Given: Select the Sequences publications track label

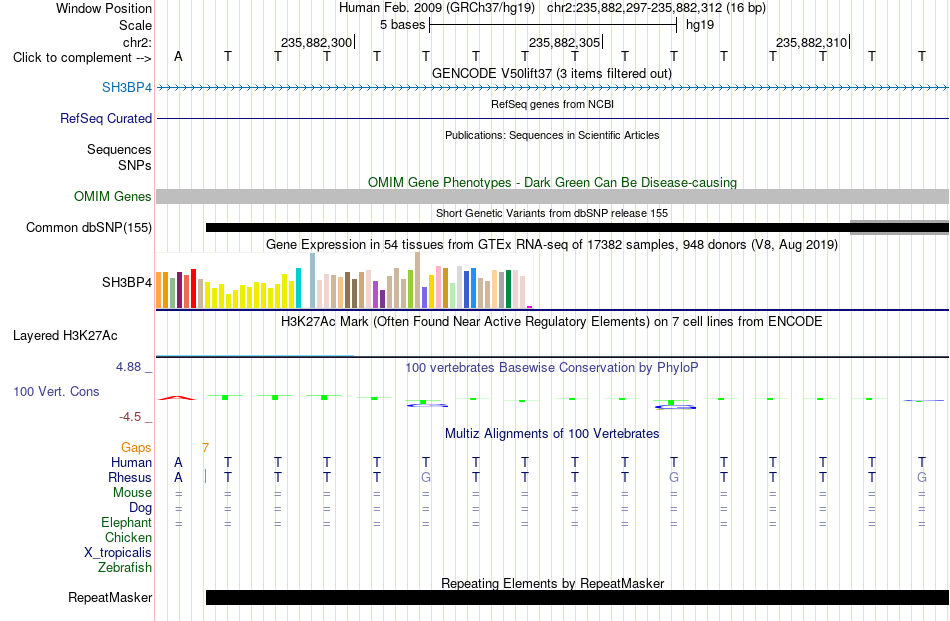Looking at the screenshot, I should pos(119,149).
